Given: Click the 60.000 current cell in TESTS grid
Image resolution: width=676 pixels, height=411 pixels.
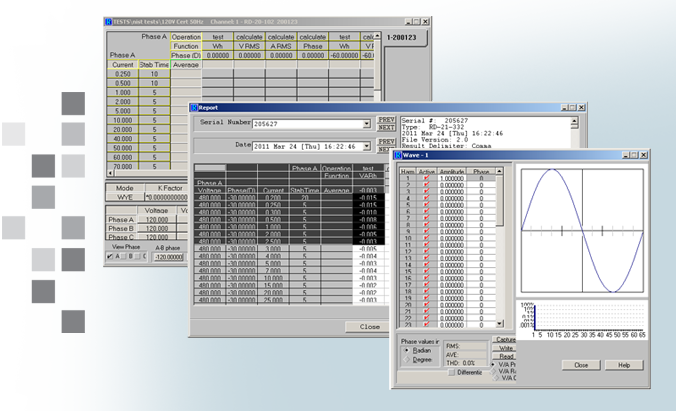Looking at the screenshot, I should [x=122, y=157].
